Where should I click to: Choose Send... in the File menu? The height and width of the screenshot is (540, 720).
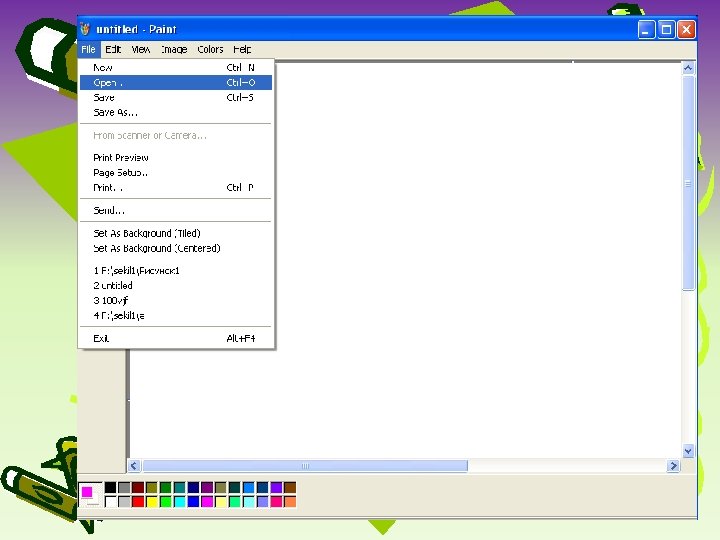[x=176, y=210]
